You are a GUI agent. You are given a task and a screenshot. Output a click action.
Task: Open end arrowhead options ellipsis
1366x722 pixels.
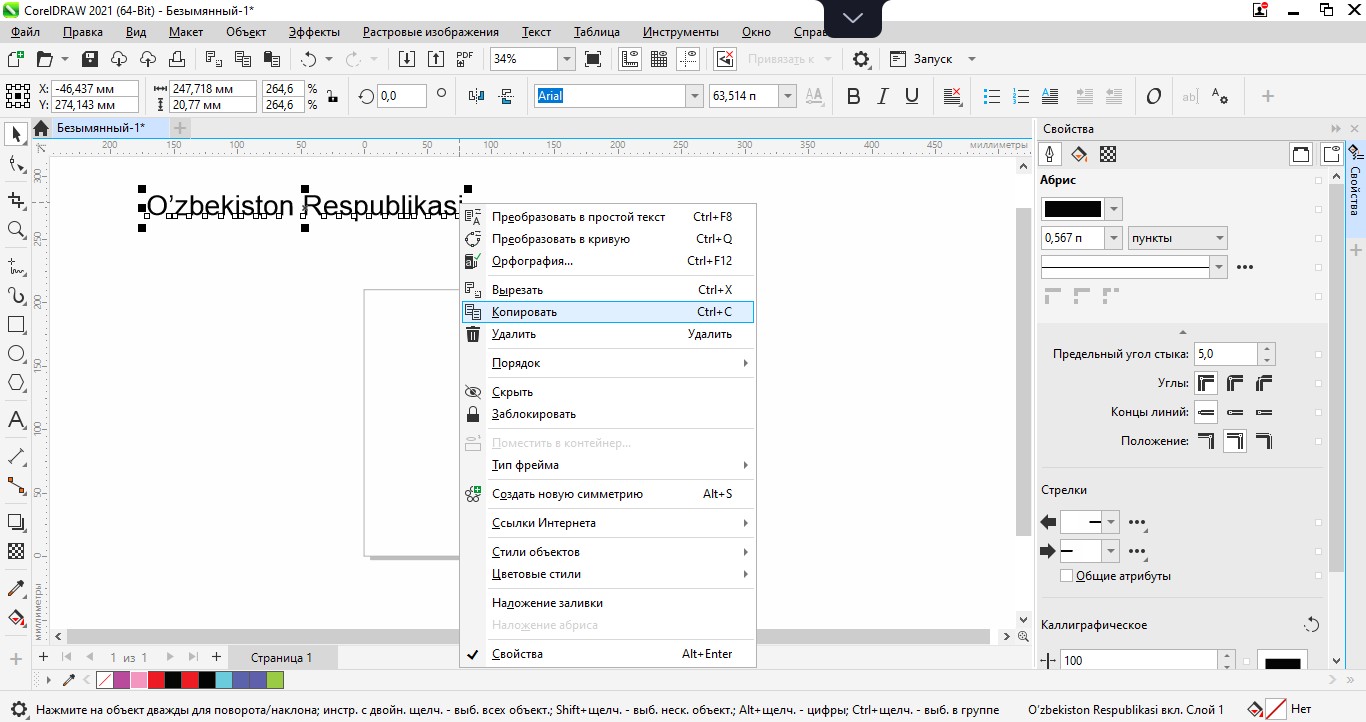(x=1137, y=551)
